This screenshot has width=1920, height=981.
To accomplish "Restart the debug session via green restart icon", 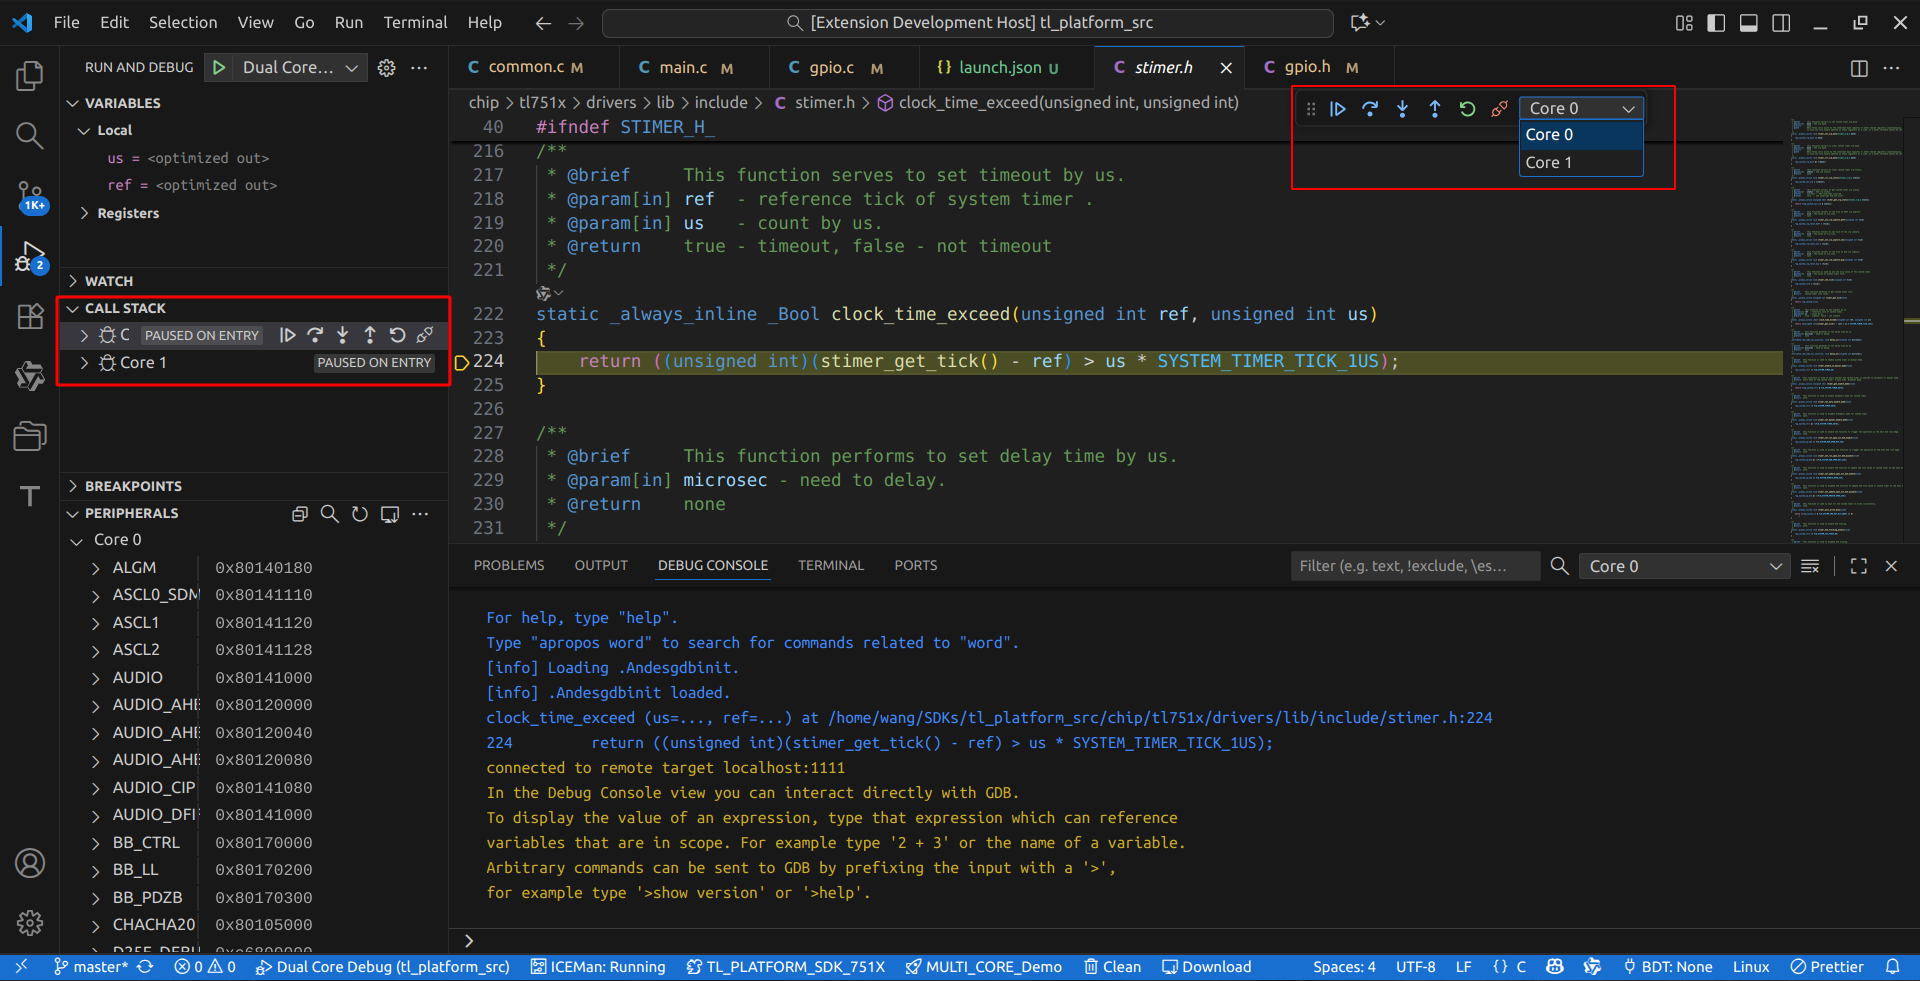I will tap(1466, 109).
